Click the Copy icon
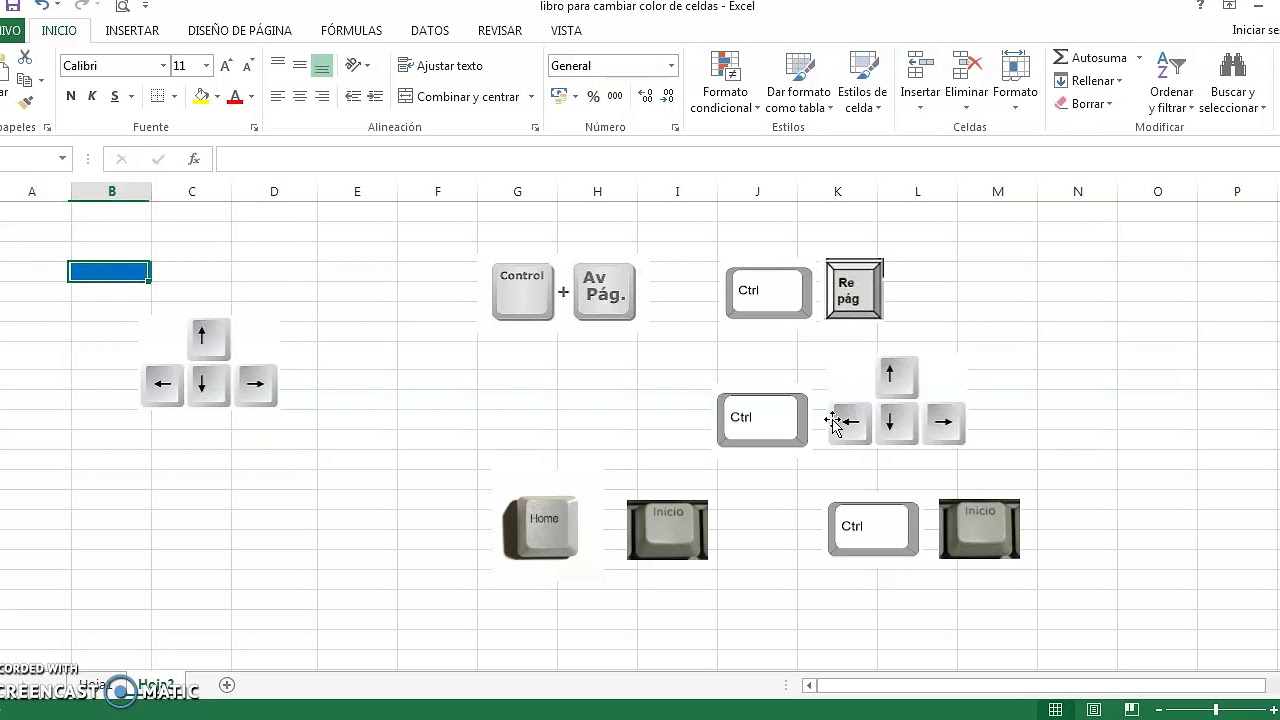The width and height of the screenshot is (1280, 720). point(24,80)
